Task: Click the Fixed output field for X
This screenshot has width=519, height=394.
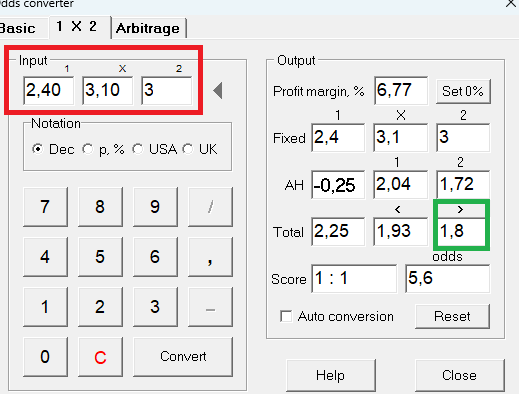Action: coord(400,137)
